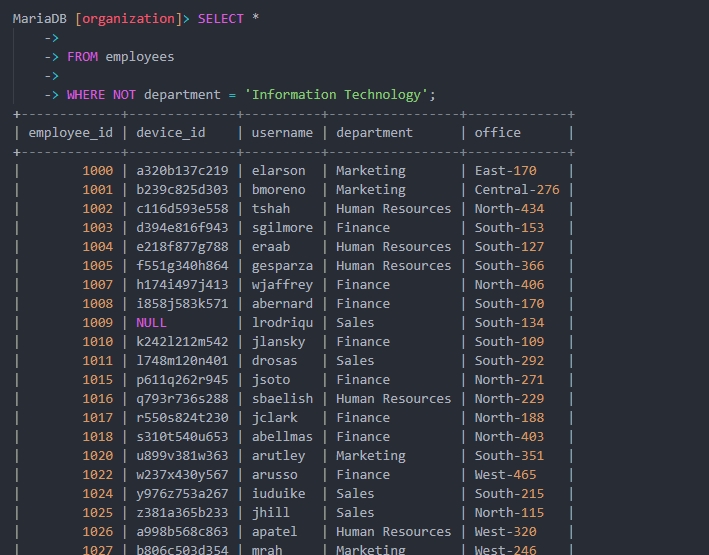Click the NULL device_id value
The image size is (709, 555).
tap(151, 323)
